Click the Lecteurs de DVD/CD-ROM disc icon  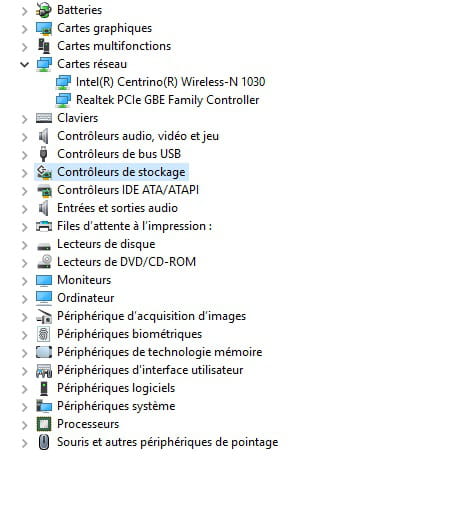44,262
